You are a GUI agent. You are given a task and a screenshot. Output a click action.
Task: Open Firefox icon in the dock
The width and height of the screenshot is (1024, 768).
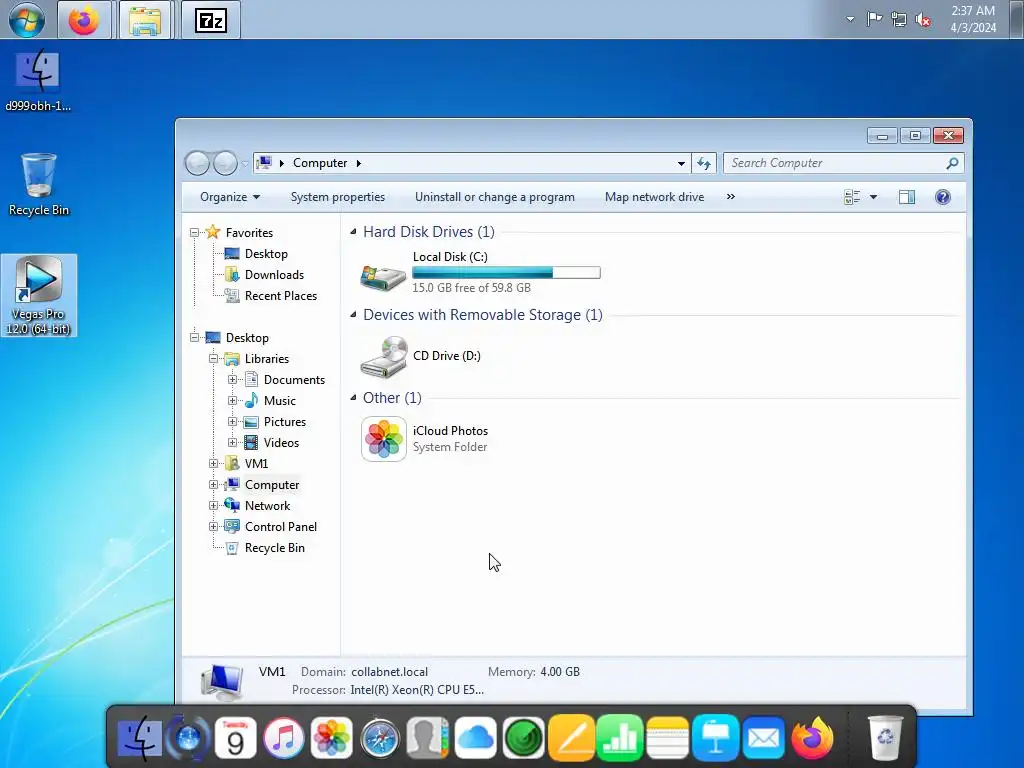pos(812,739)
